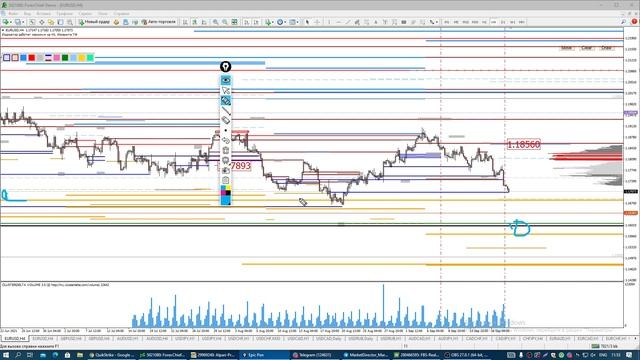Open the Templates dropdown
The height and width of the screenshot is (360, 640).
pos(293,22)
